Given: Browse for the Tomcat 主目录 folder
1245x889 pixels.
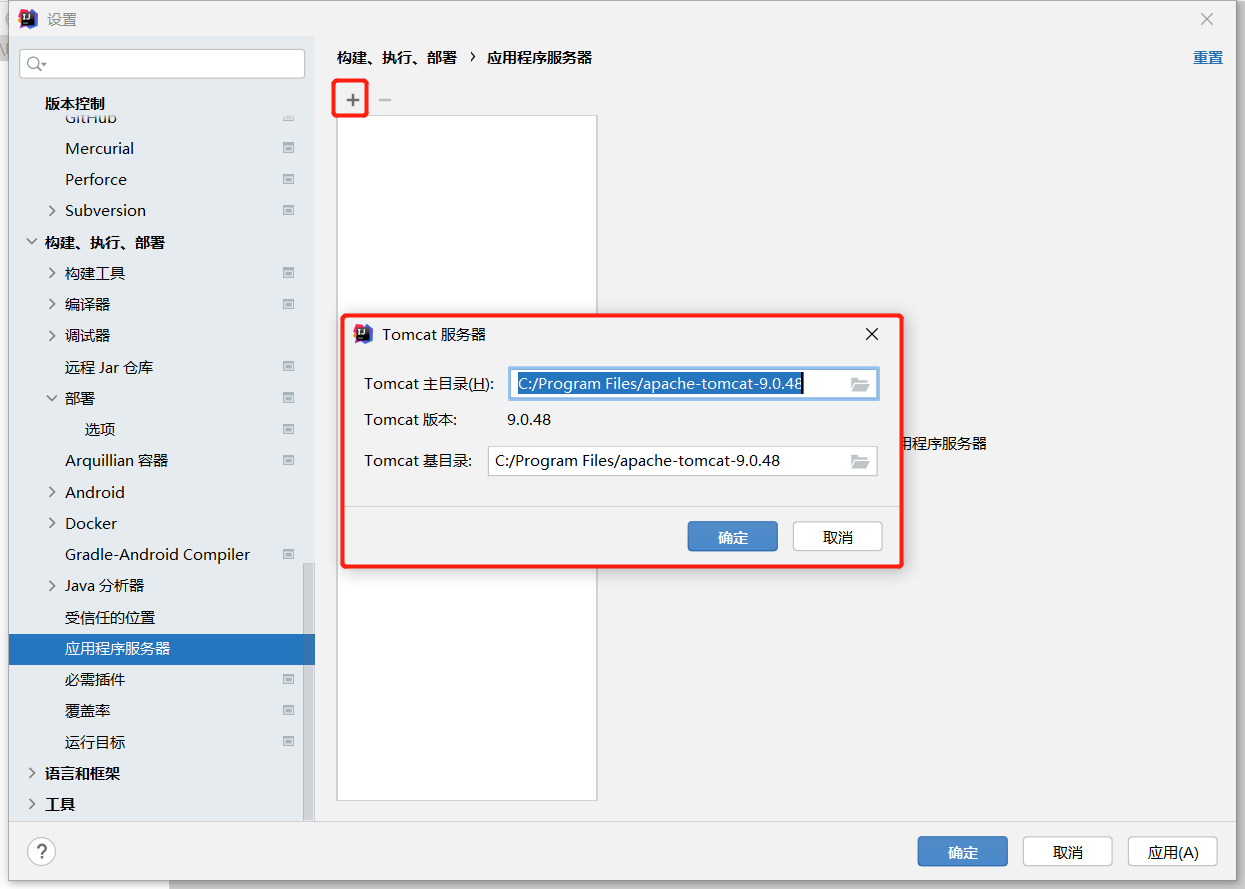Looking at the screenshot, I should (860, 384).
